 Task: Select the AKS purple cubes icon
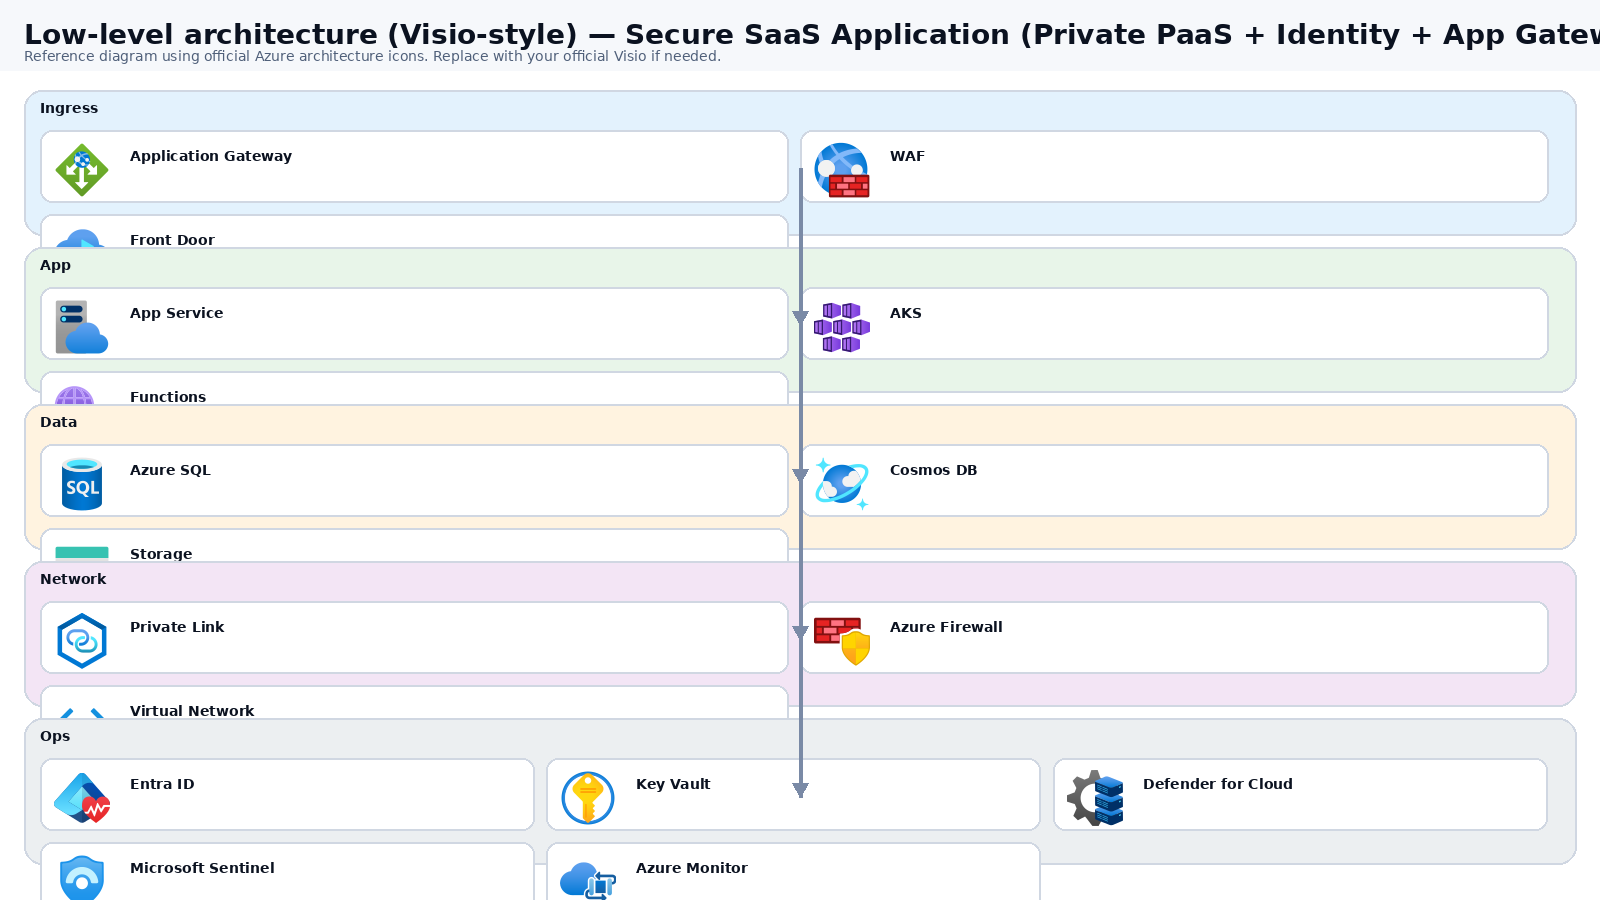[x=842, y=327]
